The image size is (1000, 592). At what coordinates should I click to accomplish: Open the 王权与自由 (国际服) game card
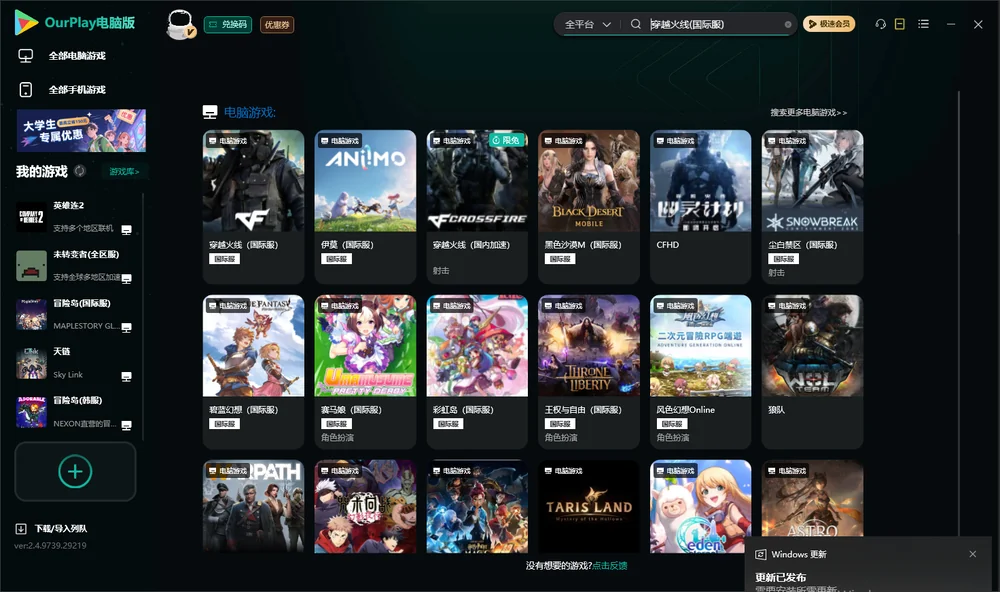589,371
